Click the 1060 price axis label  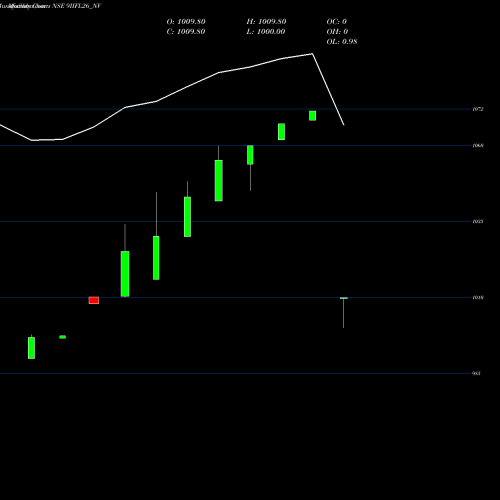[x=478, y=145]
